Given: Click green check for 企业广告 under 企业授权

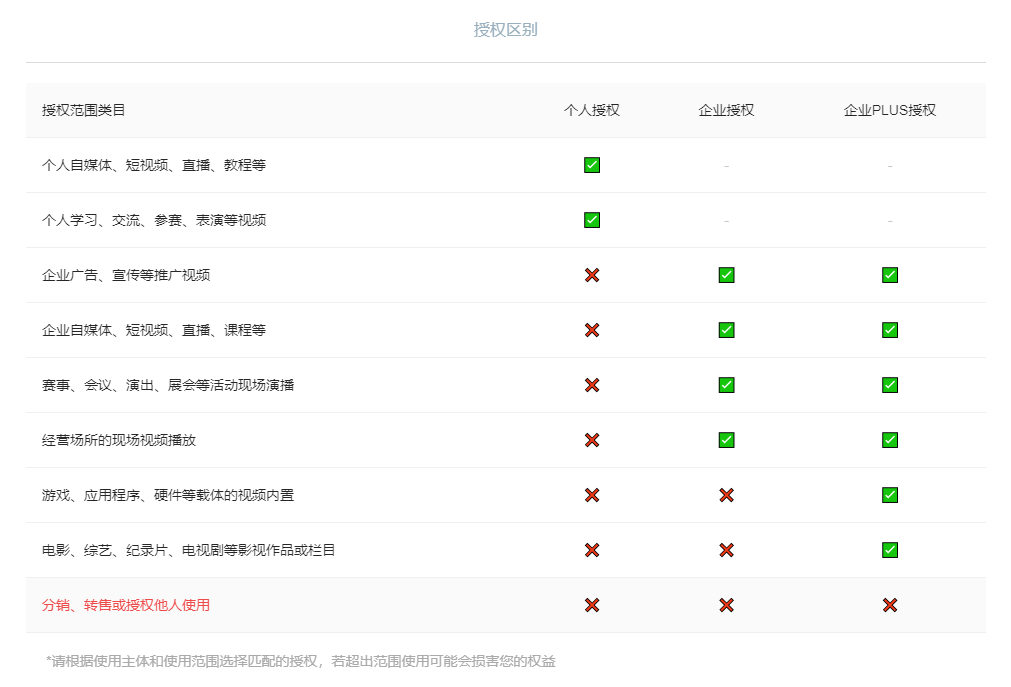Looking at the screenshot, I should (x=726, y=275).
